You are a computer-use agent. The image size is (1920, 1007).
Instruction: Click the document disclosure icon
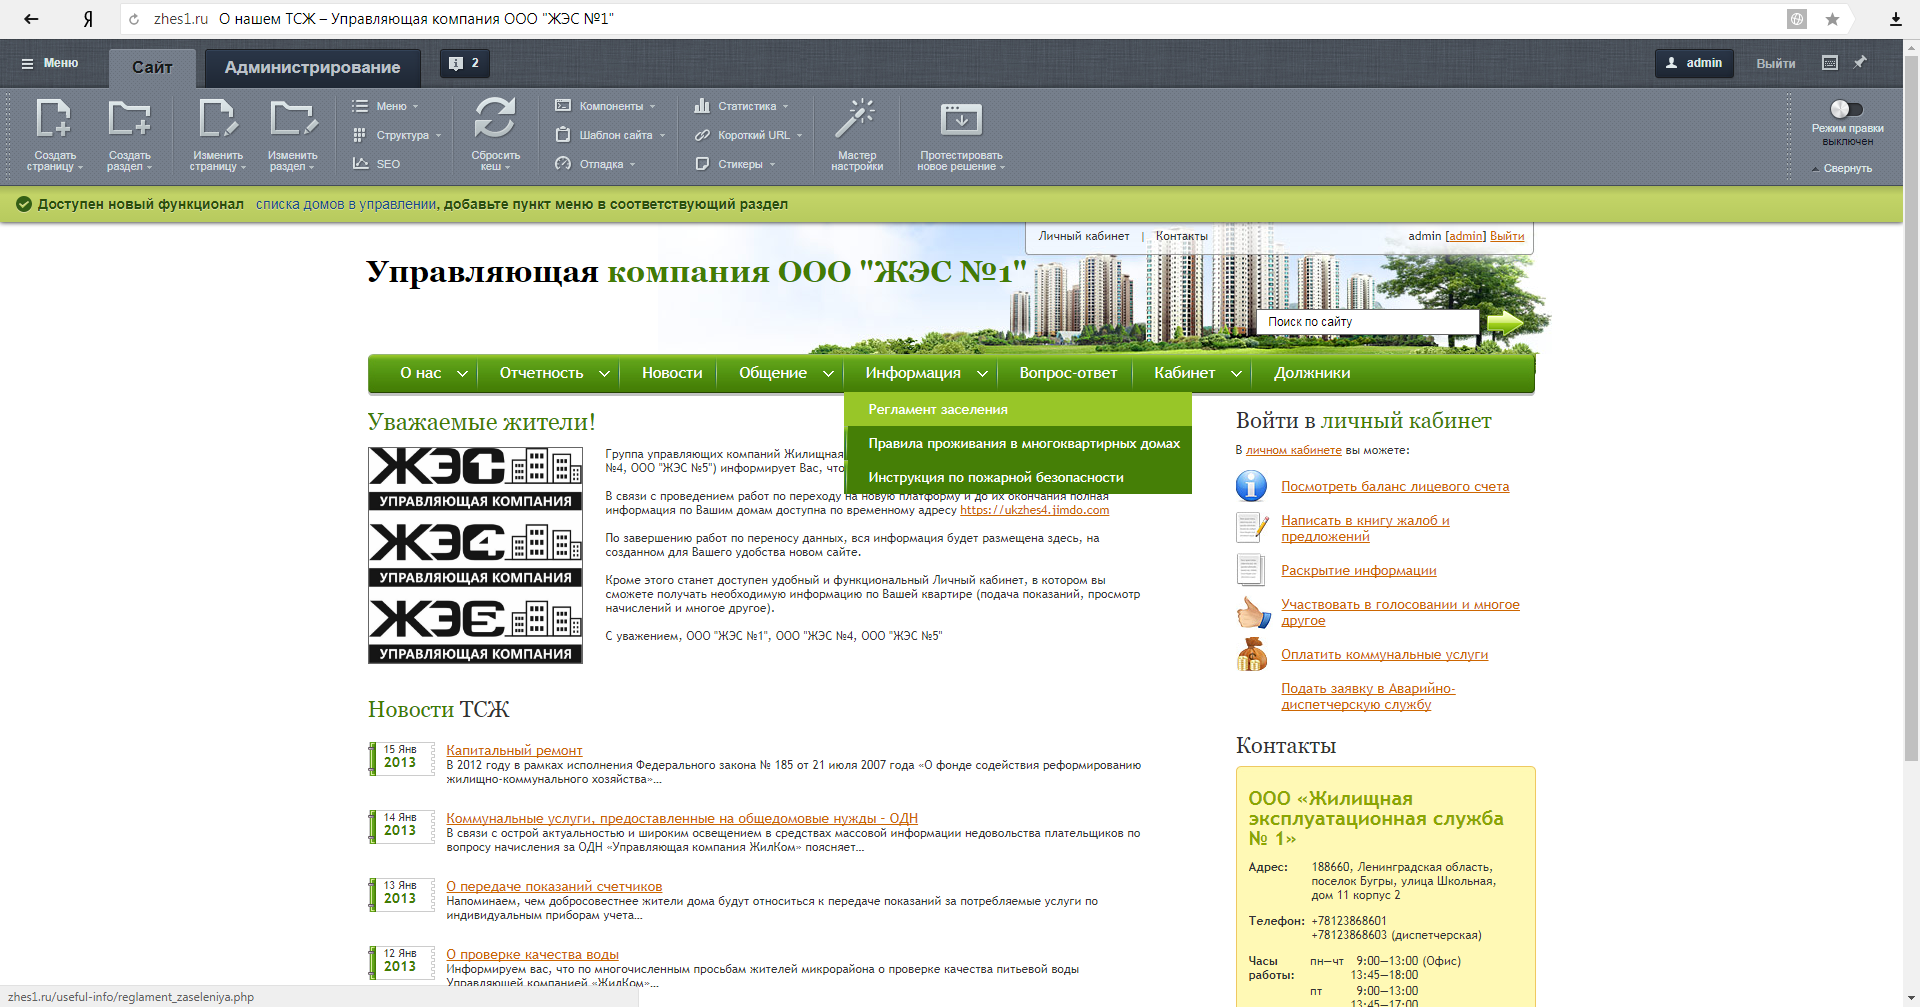1250,570
